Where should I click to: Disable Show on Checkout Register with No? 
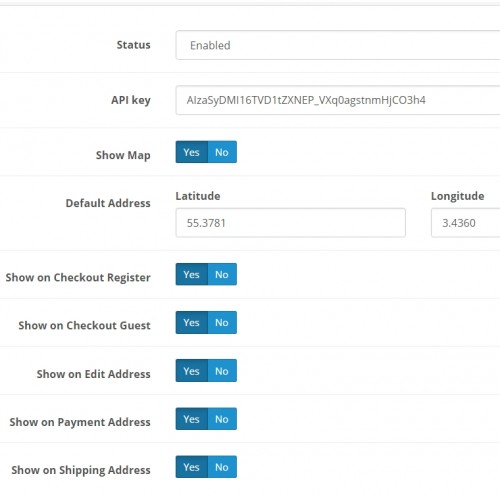point(222,274)
